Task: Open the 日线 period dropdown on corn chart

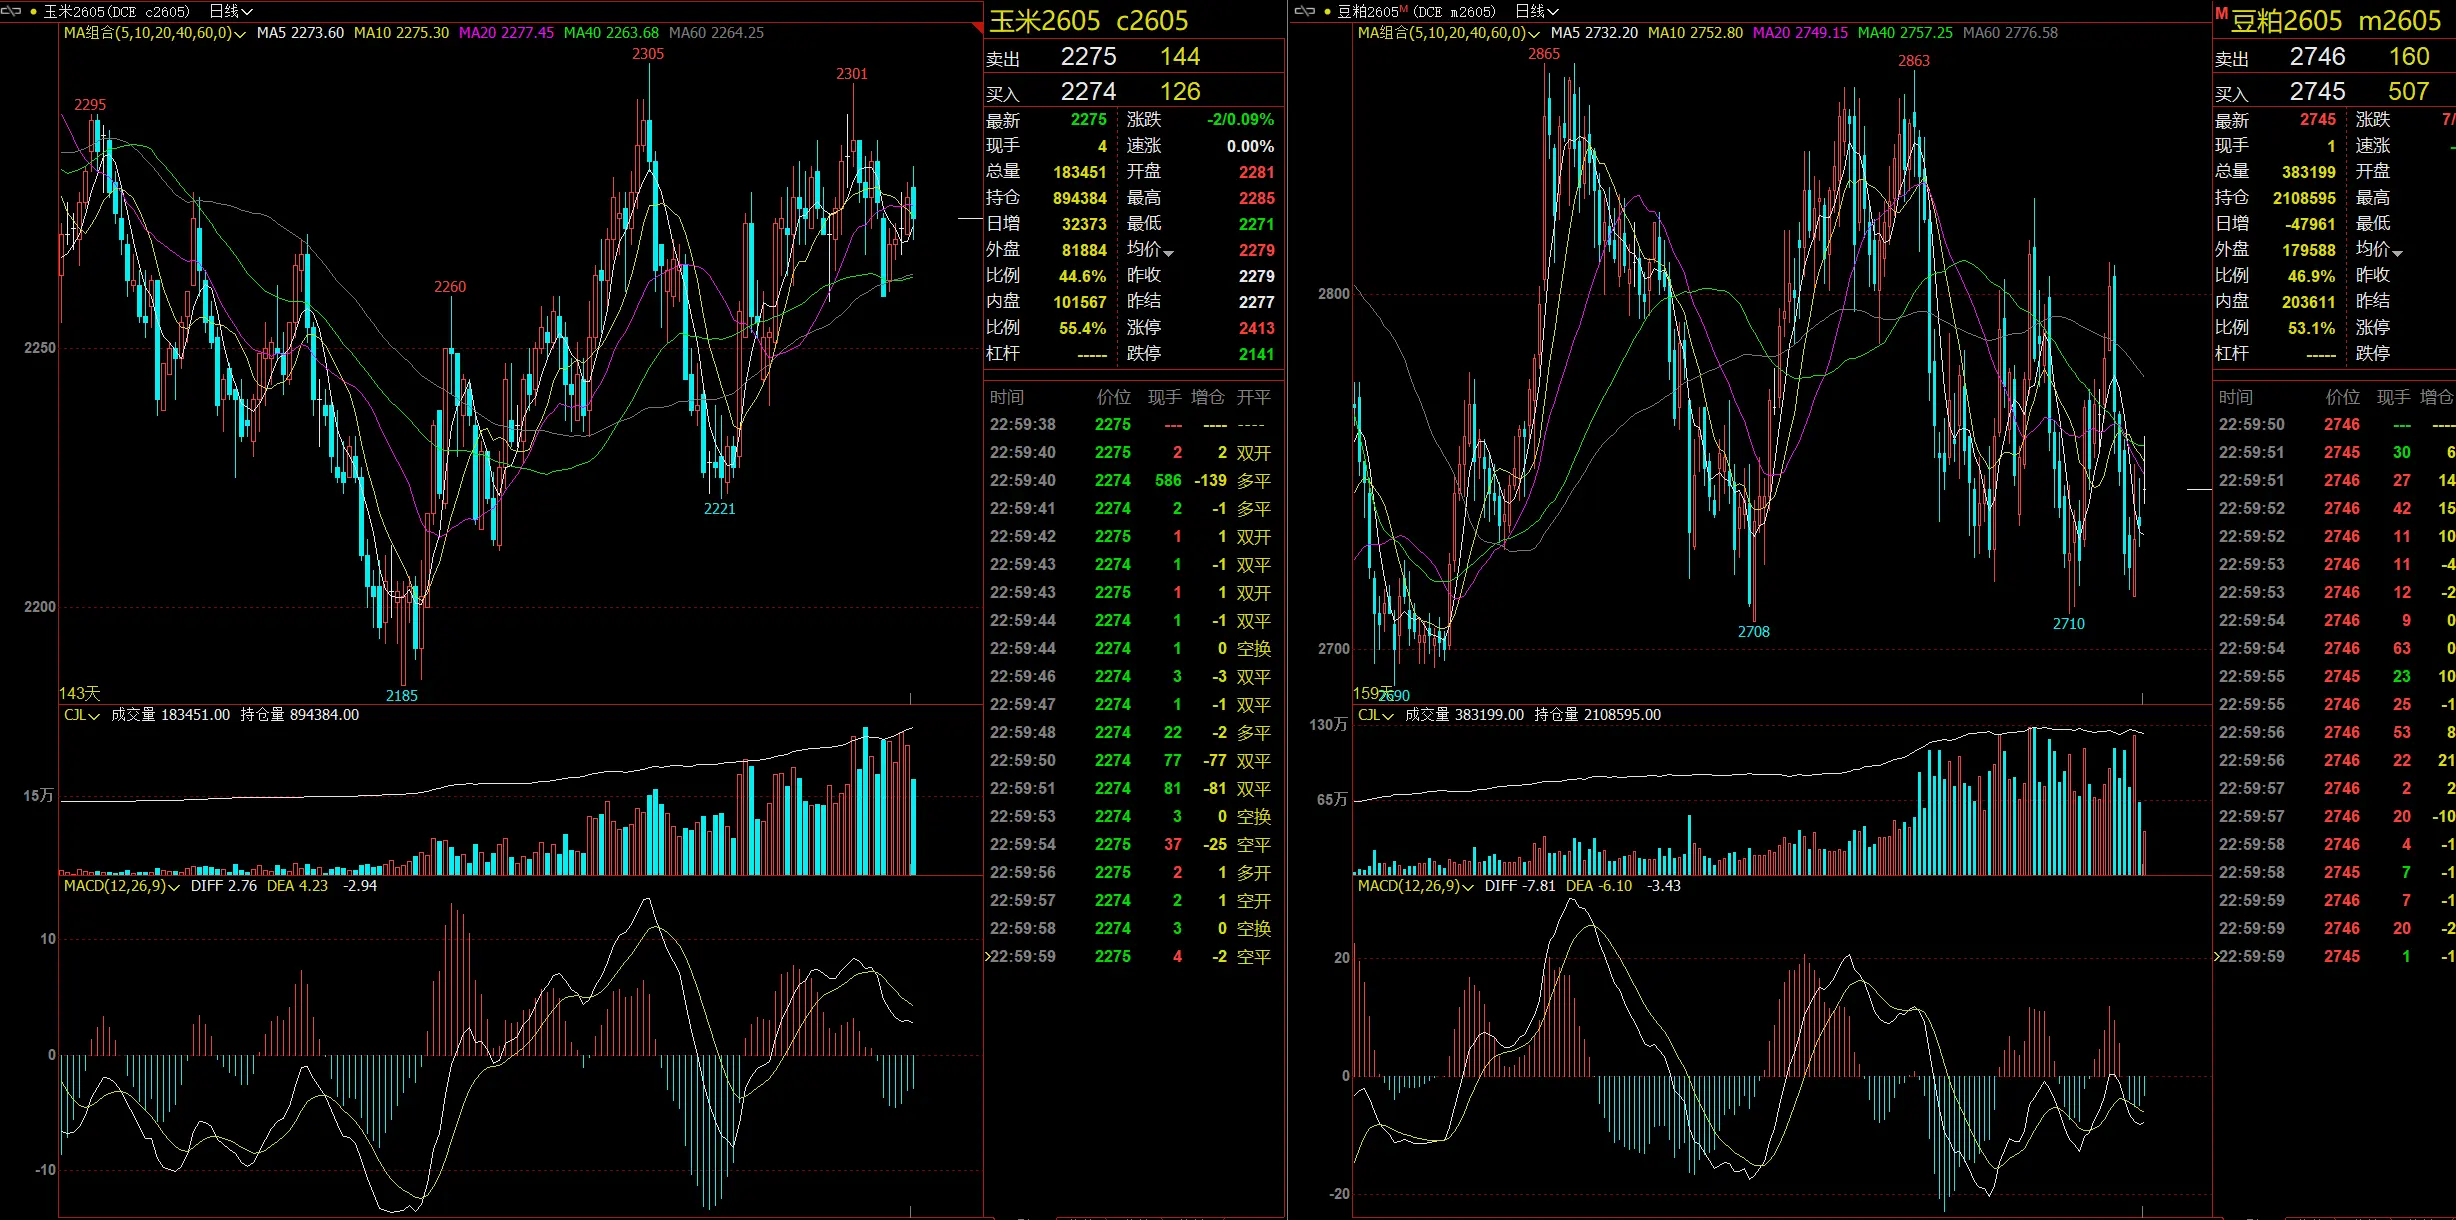Action: click(x=231, y=11)
